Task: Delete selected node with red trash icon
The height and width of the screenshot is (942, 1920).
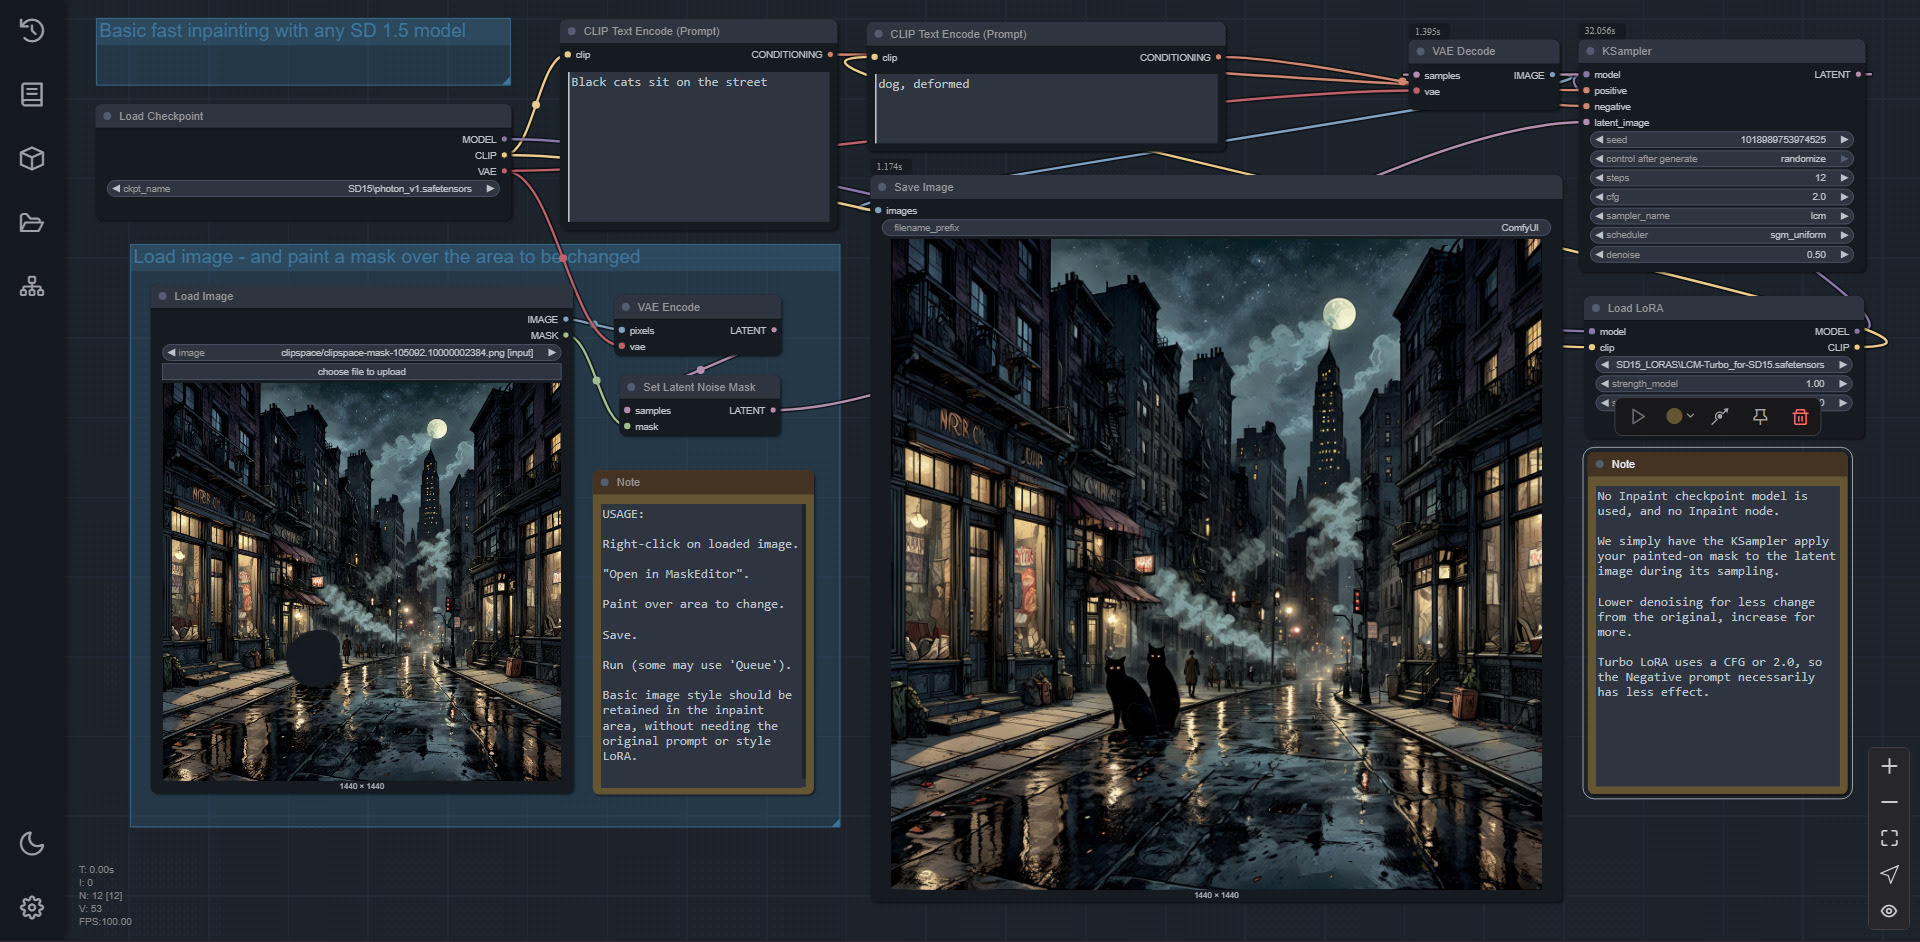Action: coord(1800,417)
